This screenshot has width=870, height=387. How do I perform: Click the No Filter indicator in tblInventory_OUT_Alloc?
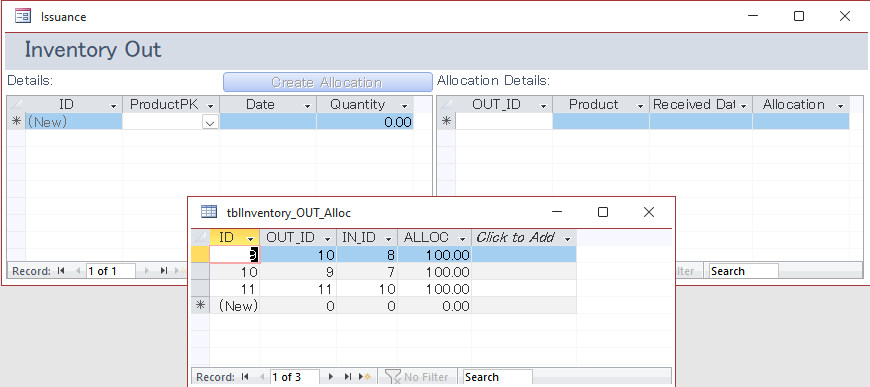point(417,377)
